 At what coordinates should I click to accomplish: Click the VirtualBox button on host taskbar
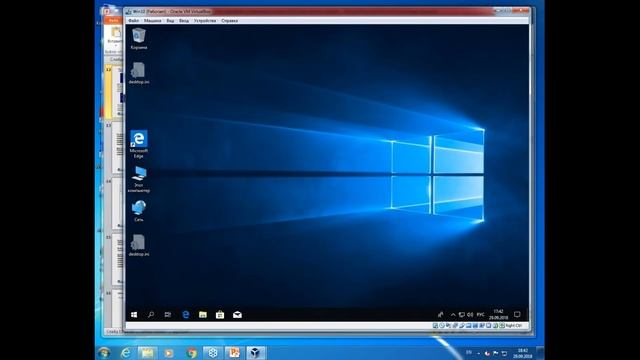(x=256, y=353)
